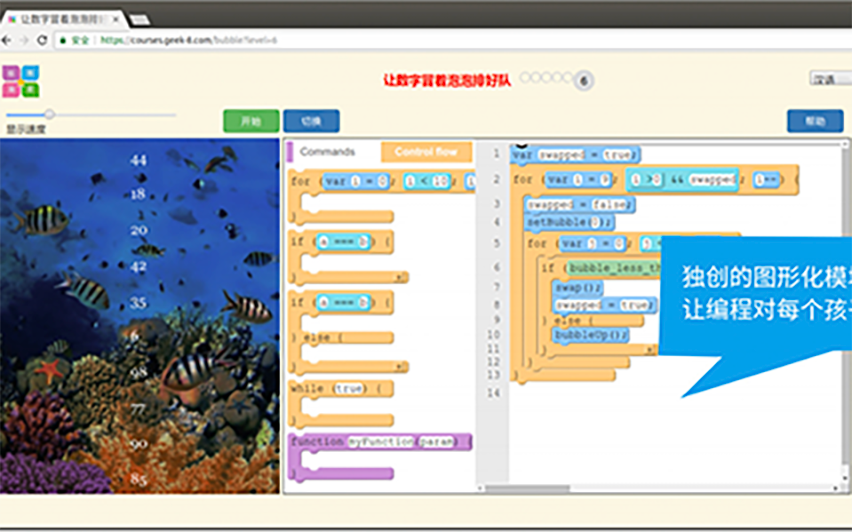This screenshot has height=532, width=852.
Task: Click the browser address bar URL
Action: point(190,40)
